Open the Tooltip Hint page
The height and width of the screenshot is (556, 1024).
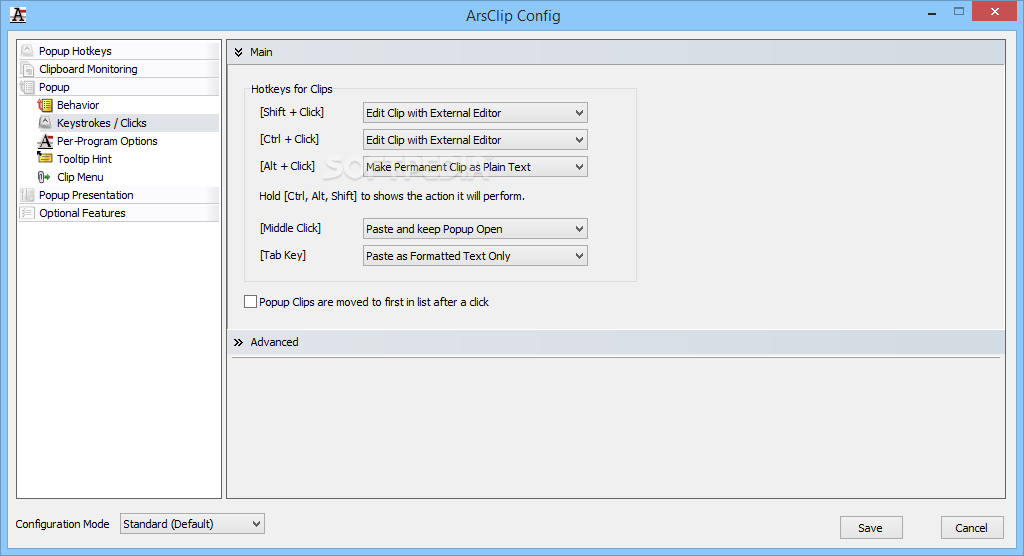coord(84,159)
